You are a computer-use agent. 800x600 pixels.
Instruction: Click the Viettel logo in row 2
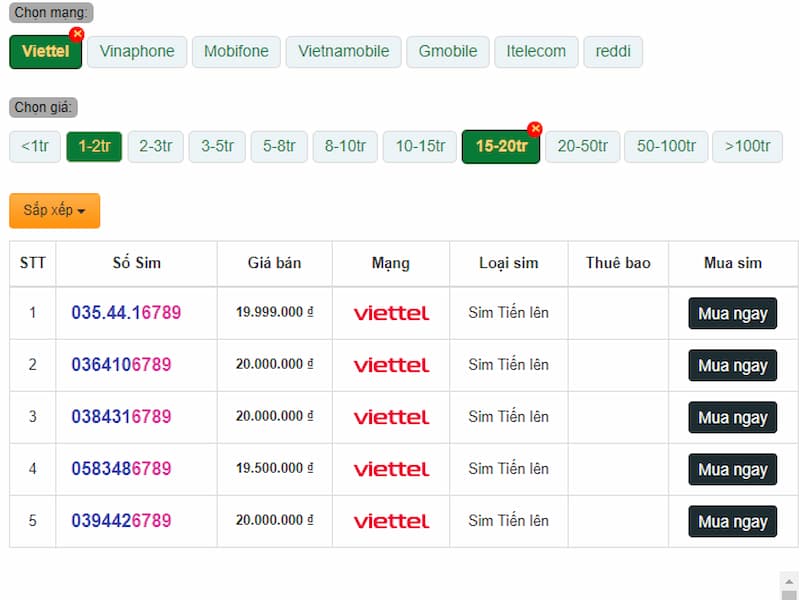(x=391, y=365)
